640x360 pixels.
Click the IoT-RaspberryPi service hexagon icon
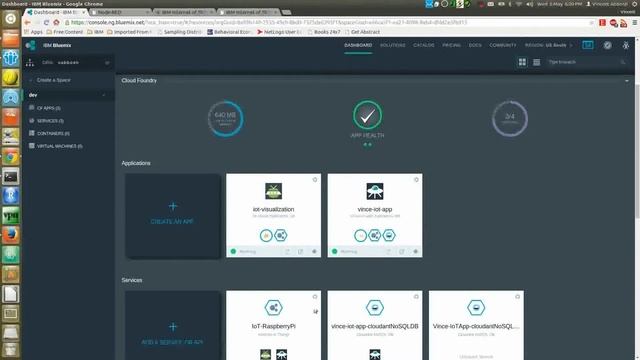[x=273, y=308]
